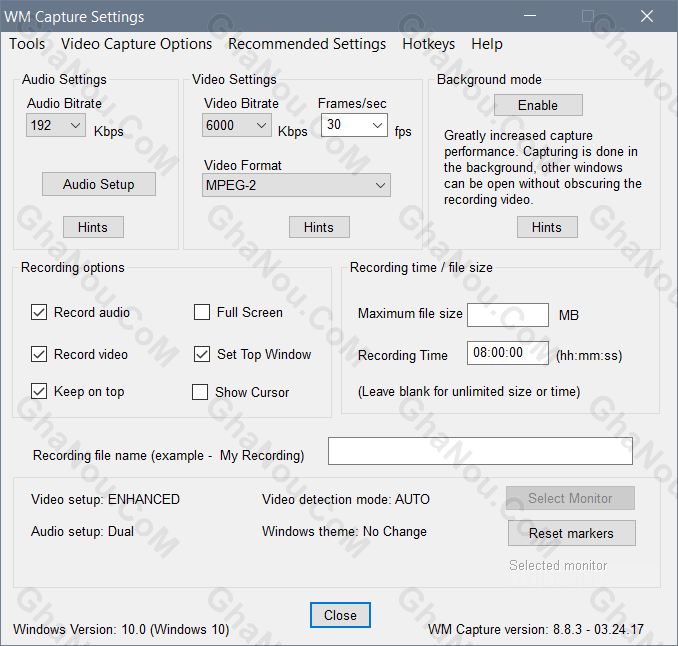The height and width of the screenshot is (646, 678).
Task: Click the Audio Setup button
Action: (x=99, y=184)
